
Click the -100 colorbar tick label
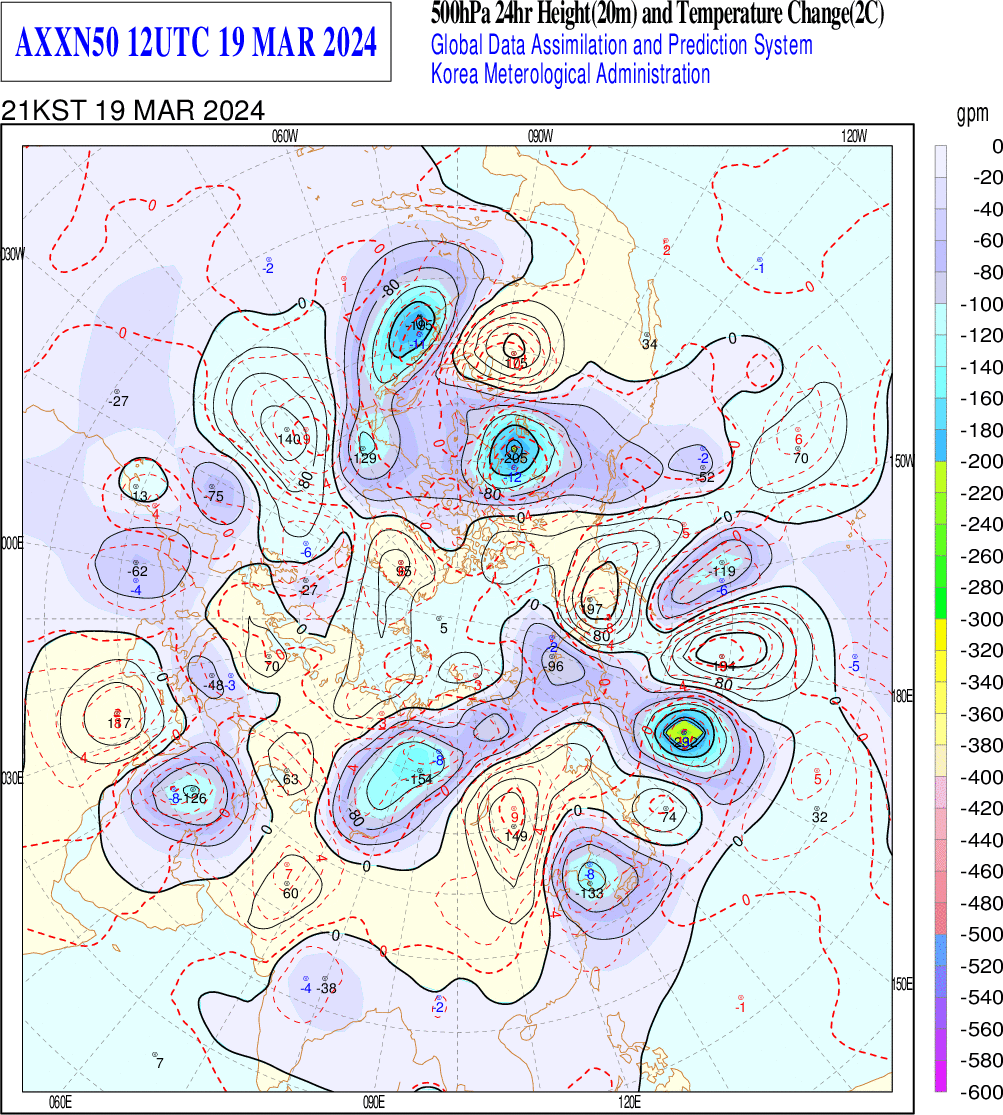pyautogui.click(x=981, y=304)
